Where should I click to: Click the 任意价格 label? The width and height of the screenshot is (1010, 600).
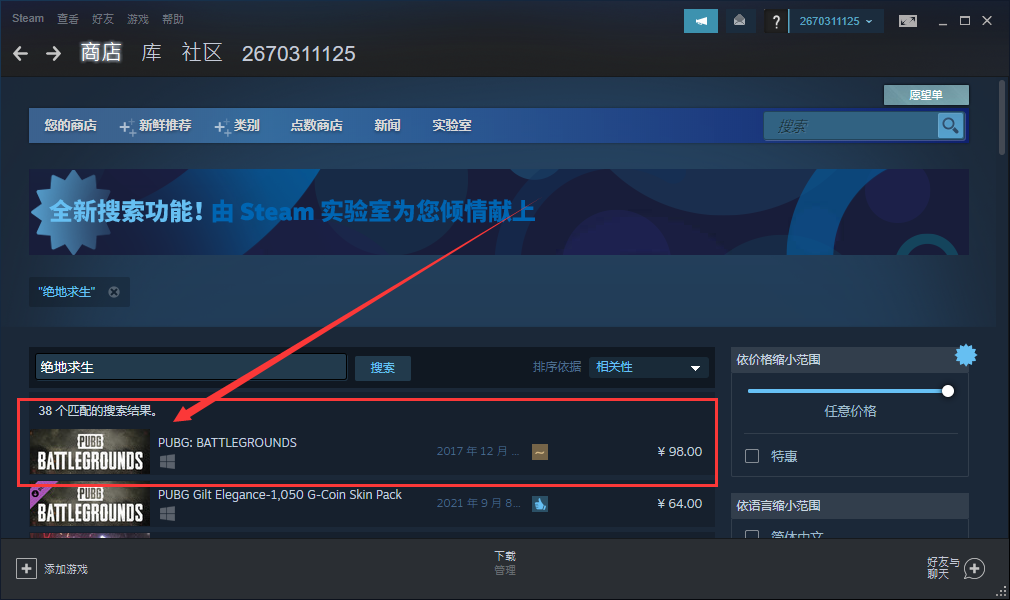(850, 411)
